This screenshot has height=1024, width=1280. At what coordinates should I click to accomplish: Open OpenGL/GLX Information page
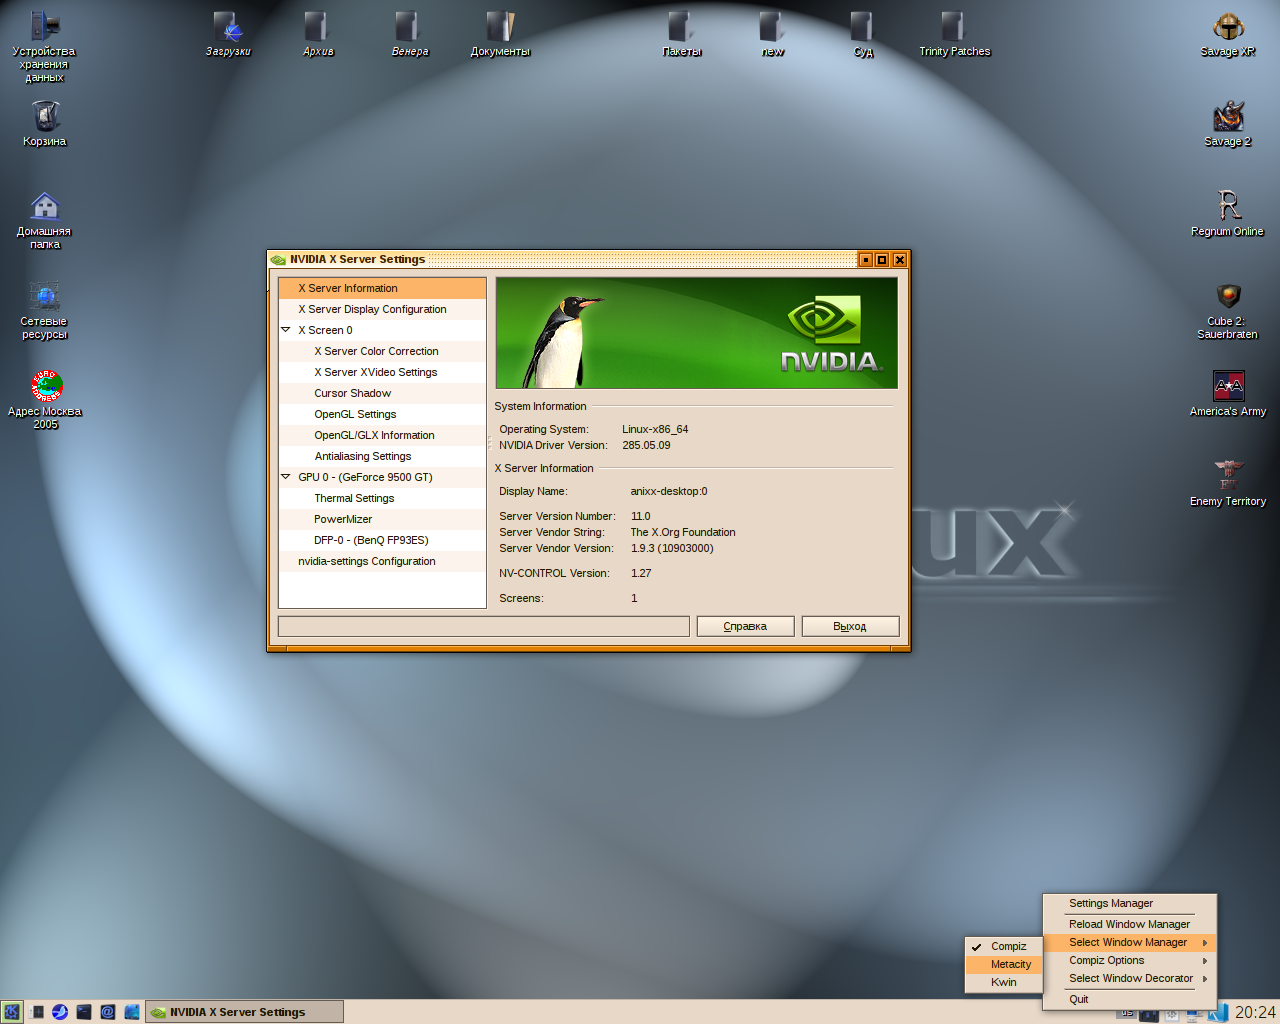[382, 435]
